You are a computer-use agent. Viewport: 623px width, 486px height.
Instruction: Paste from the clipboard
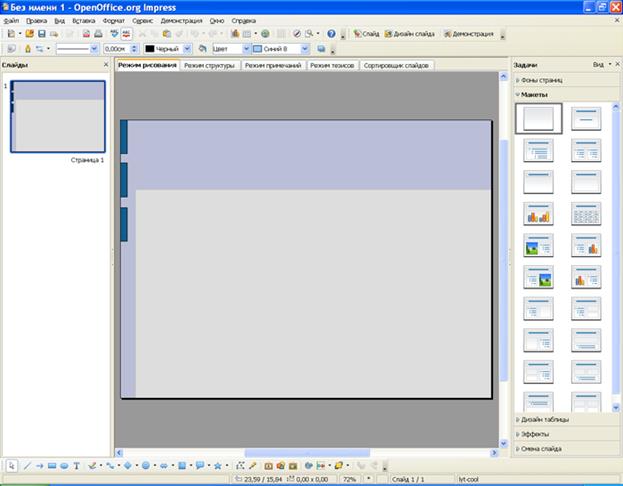(x=167, y=34)
